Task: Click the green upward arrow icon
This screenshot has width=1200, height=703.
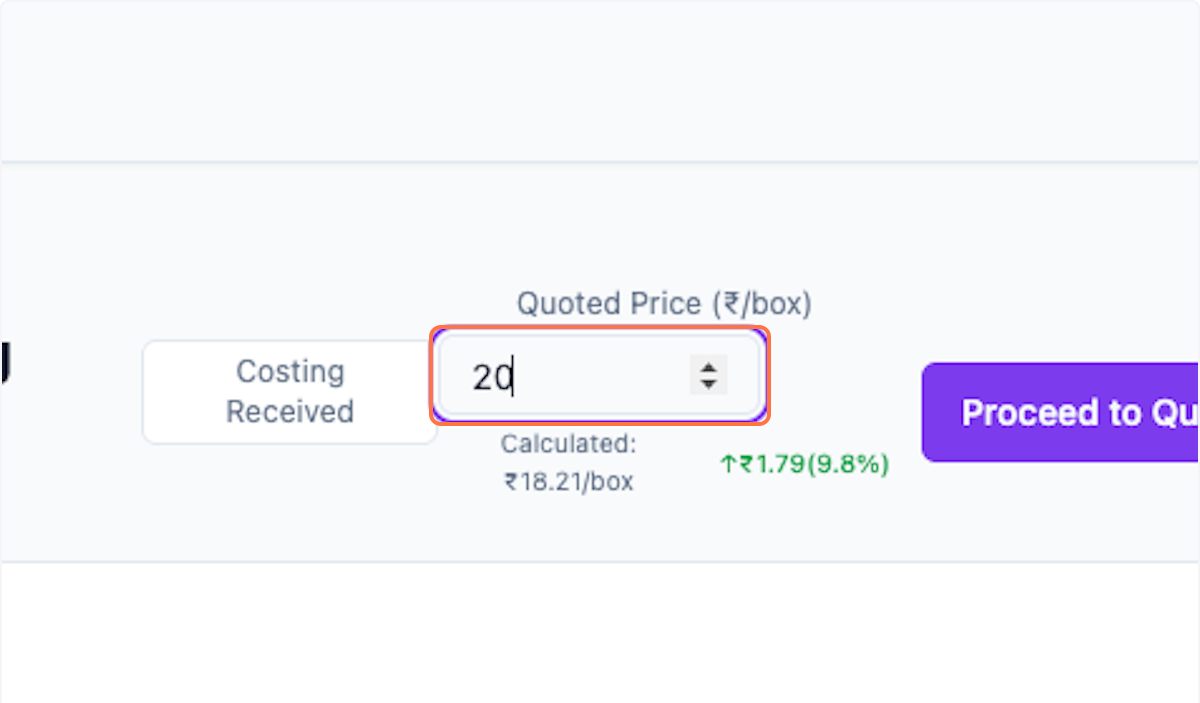Action: pos(727,464)
